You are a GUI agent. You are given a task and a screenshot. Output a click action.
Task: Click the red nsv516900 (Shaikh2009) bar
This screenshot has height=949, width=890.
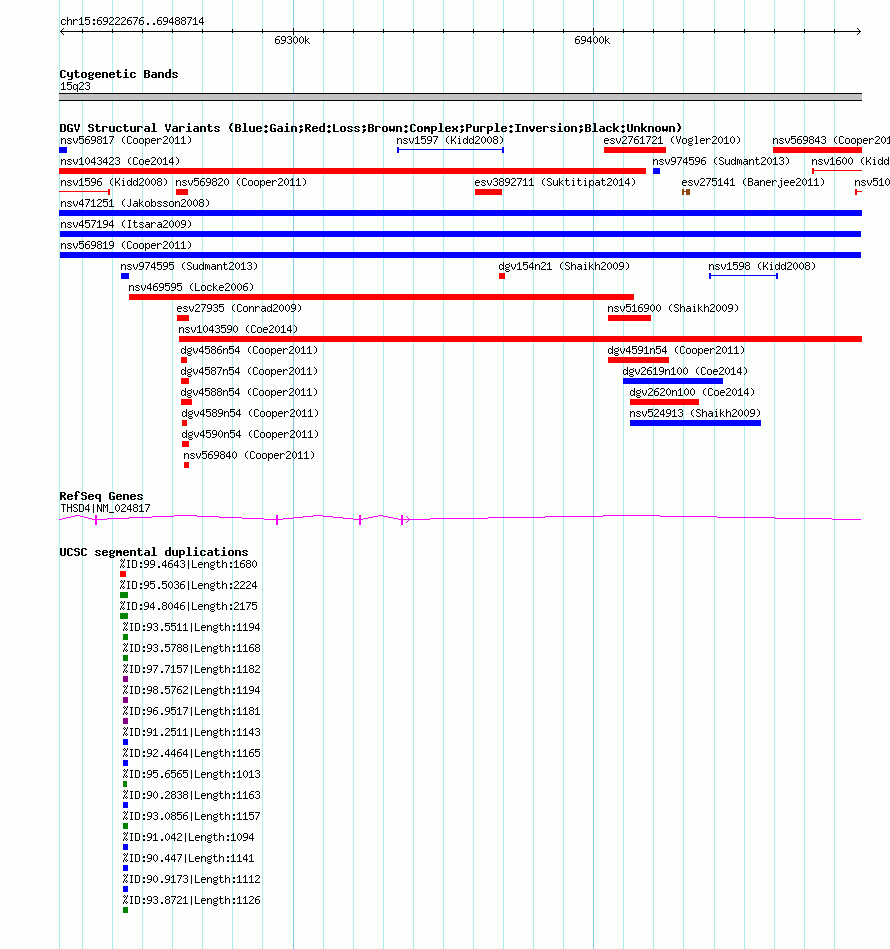click(629, 318)
